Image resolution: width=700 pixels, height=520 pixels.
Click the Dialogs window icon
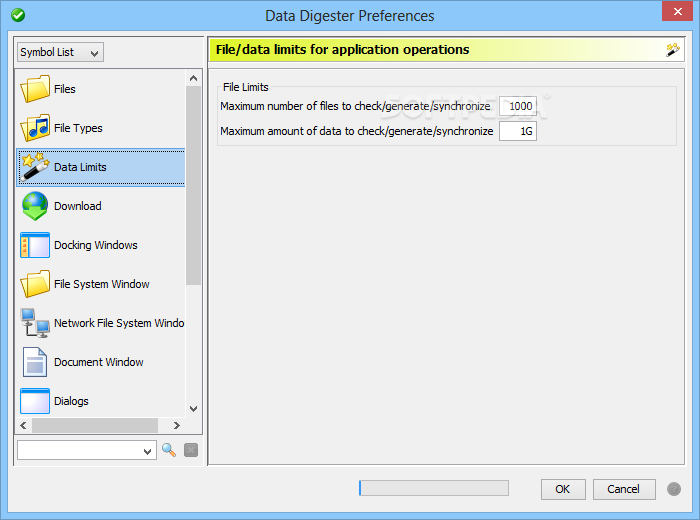[x=35, y=401]
